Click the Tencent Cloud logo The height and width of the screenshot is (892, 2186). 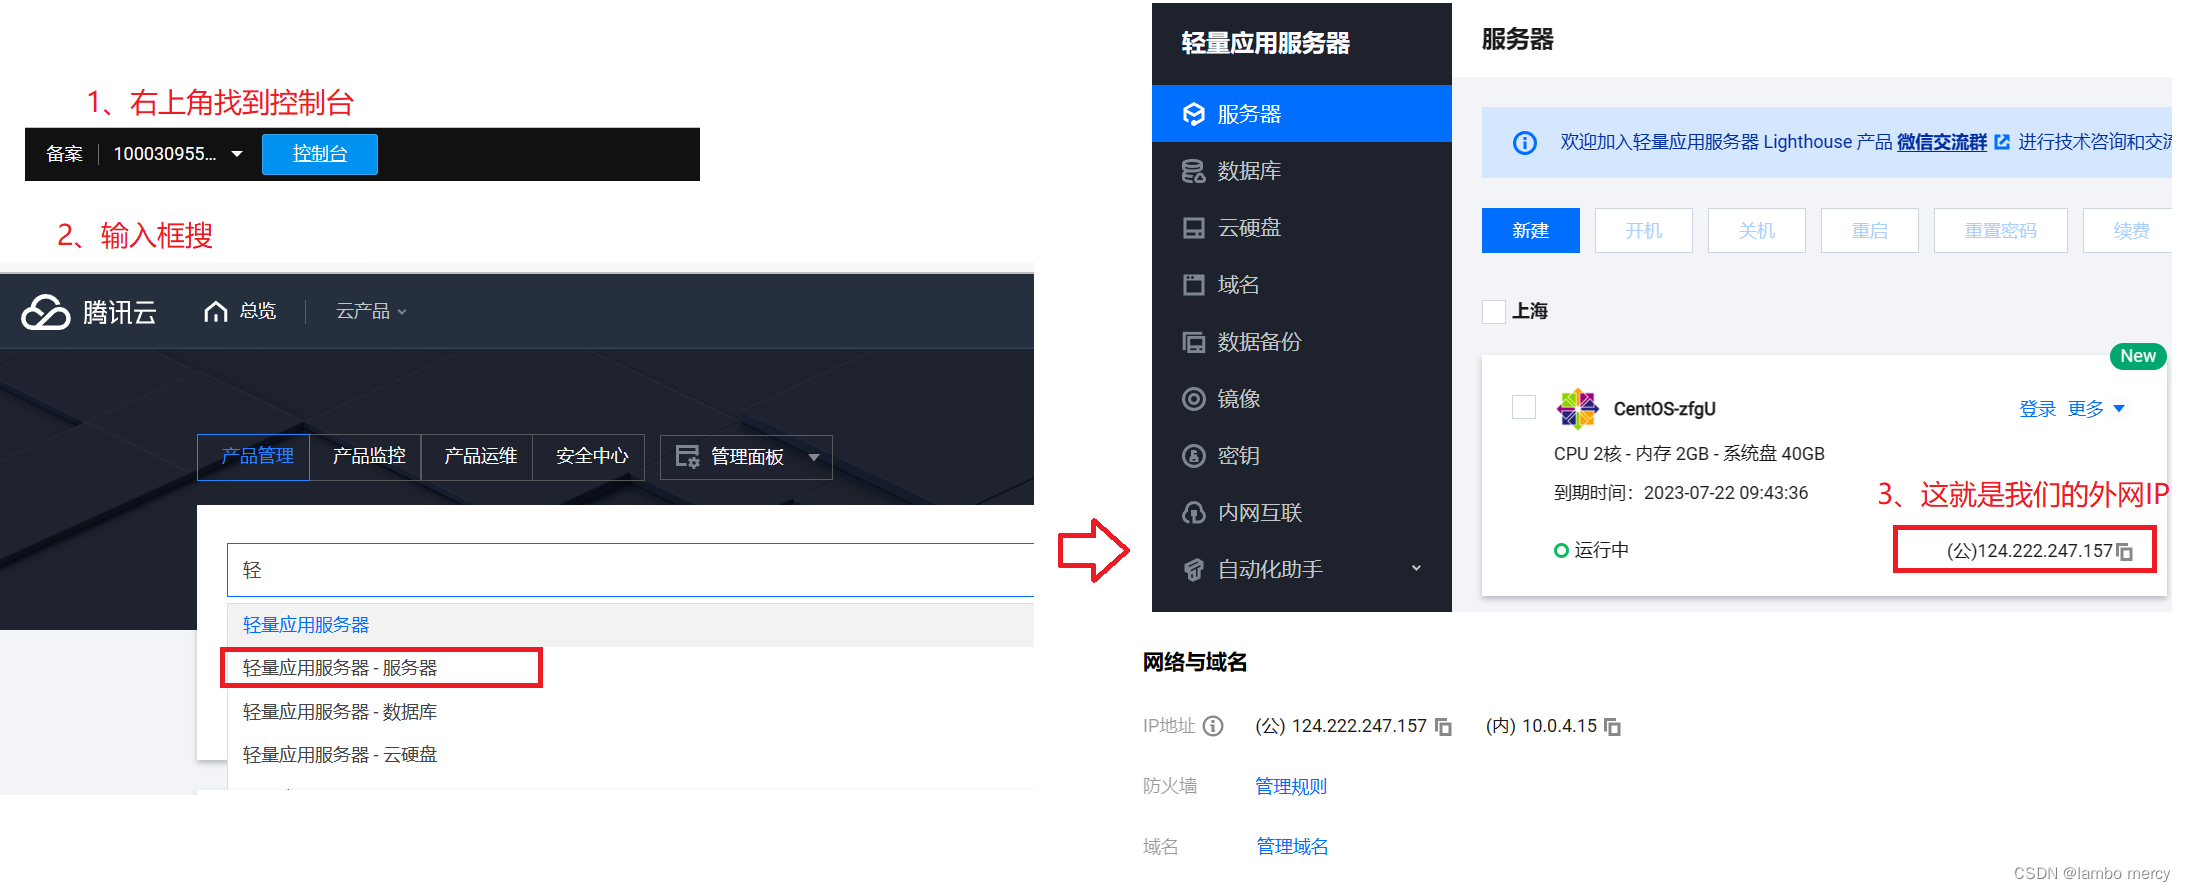click(89, 312)
